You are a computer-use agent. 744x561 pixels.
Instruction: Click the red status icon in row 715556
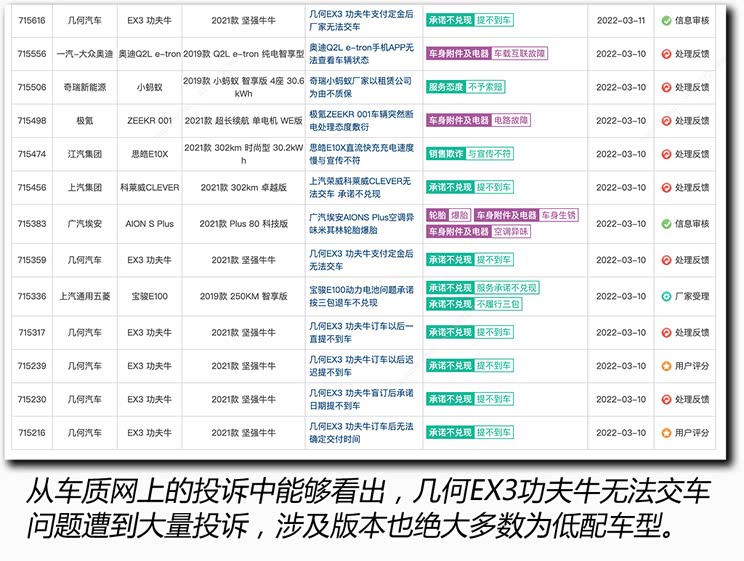(666, 54)
